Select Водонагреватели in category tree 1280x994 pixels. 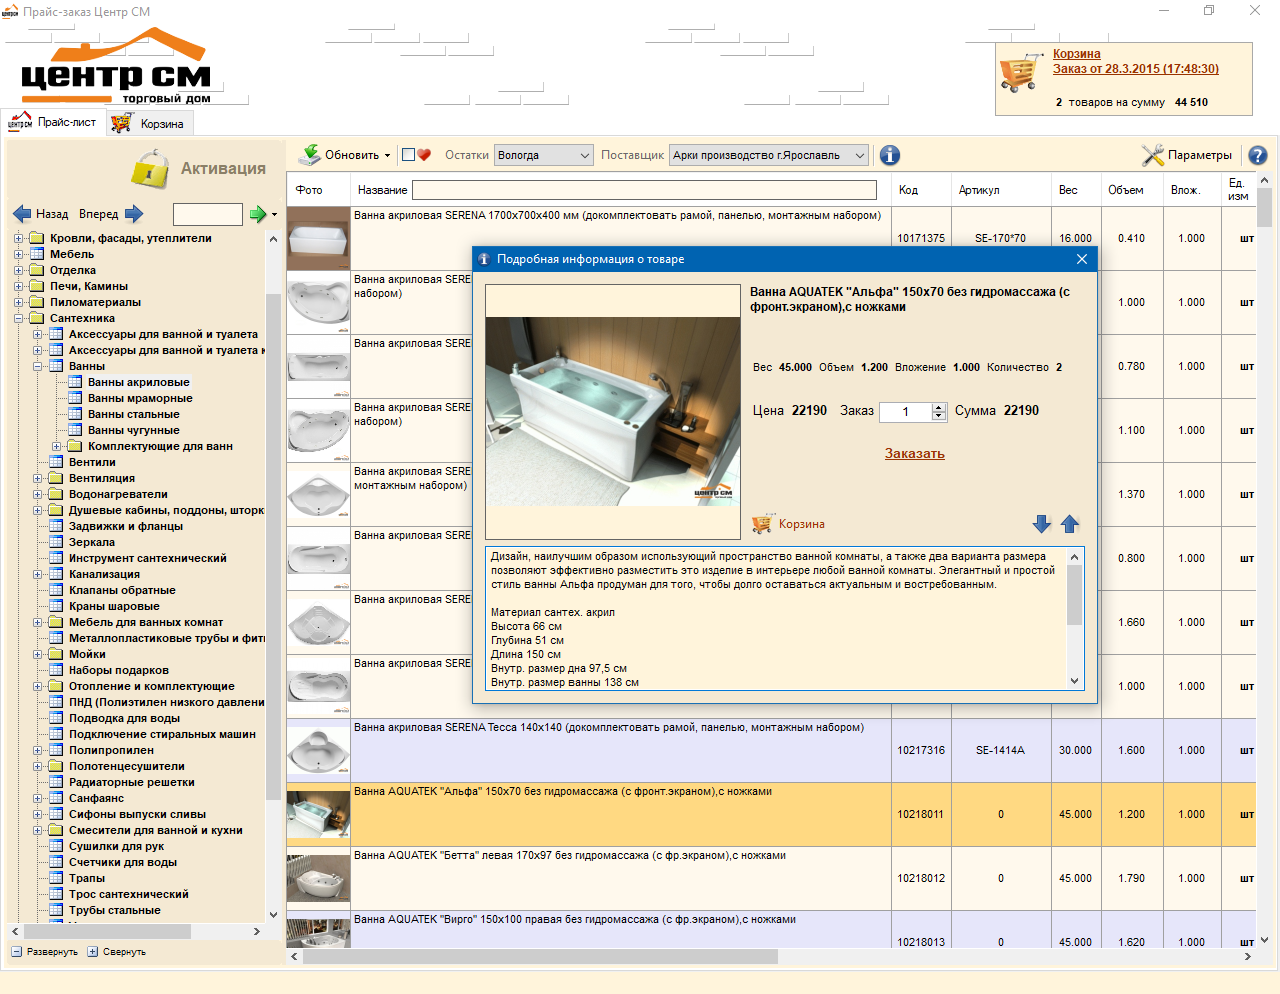click(x=118, y=494)
